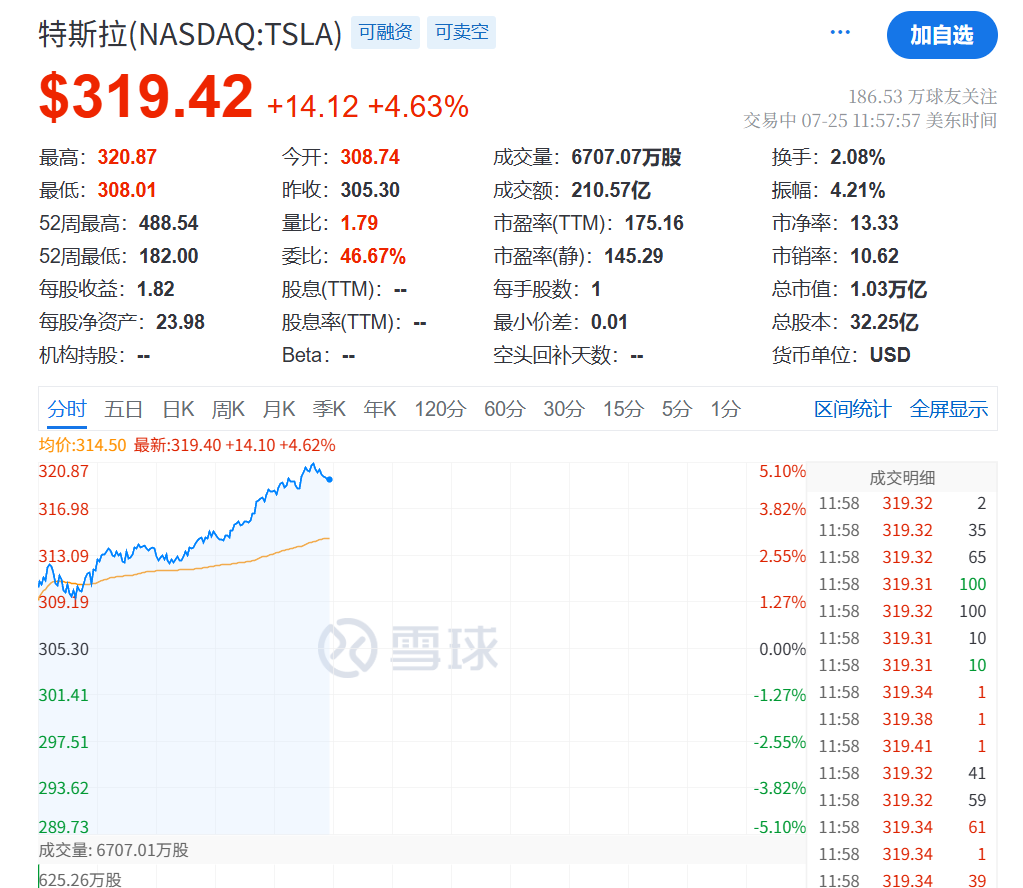Click the 每股收益 value 1.82
This screenshot has width=1023, height=888.
(x=156, y=289)
